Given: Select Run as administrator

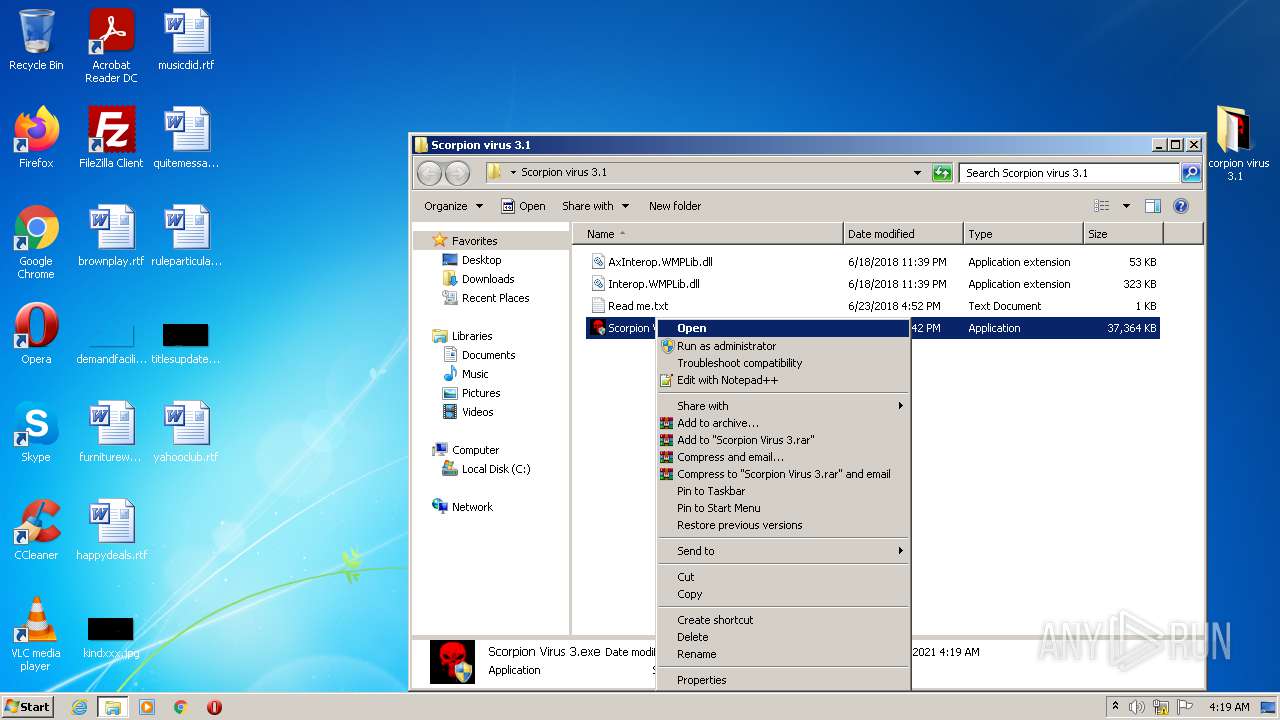Looking at the screenshot, I should click(783, 346).
